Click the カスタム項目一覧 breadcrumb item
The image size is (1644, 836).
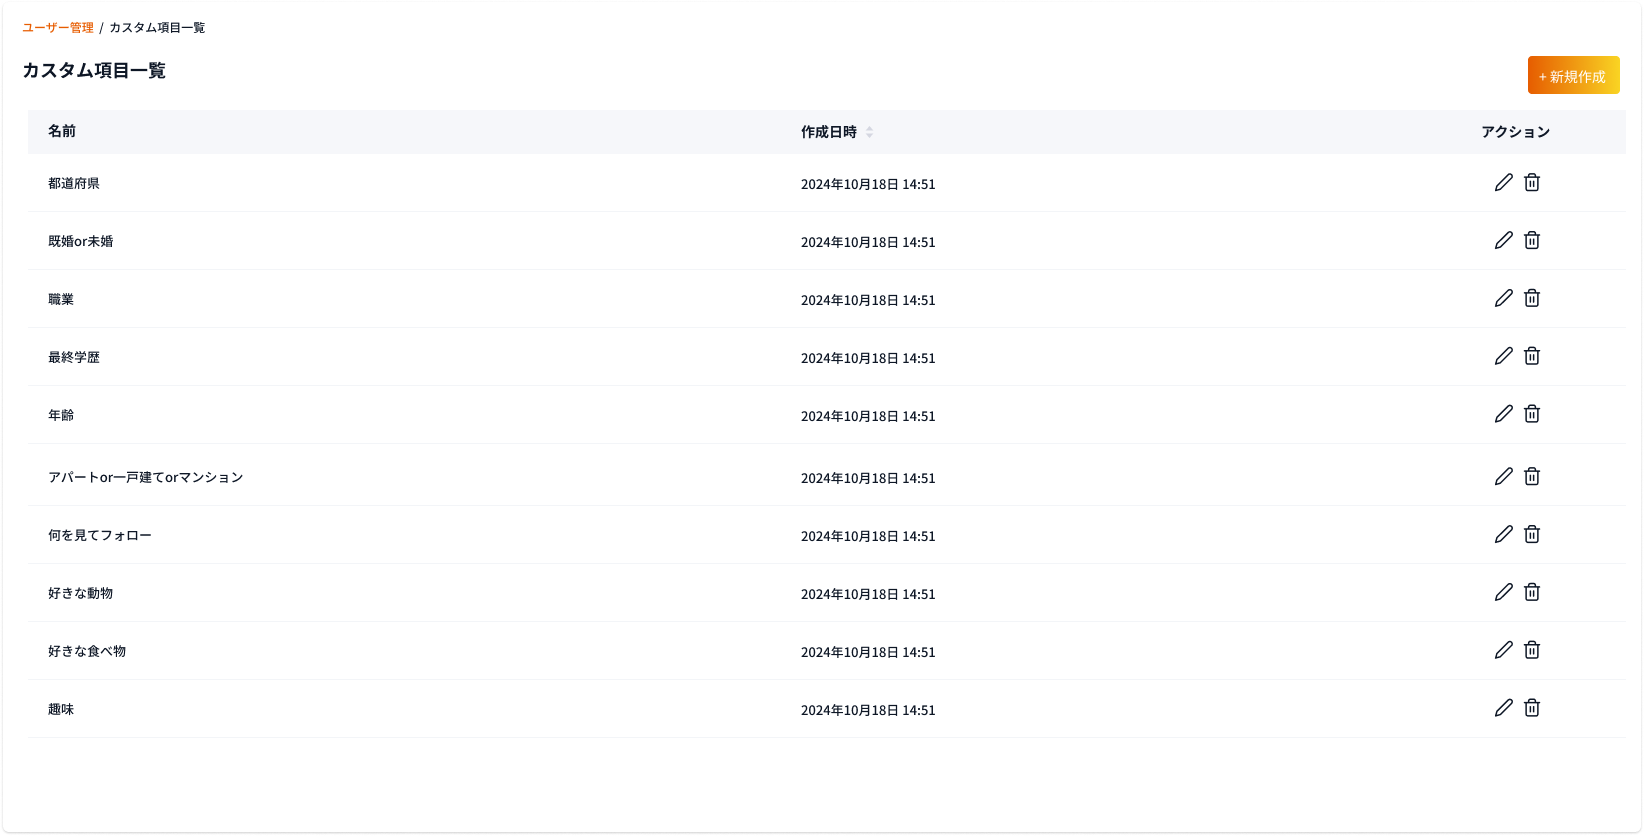coord(157,28)
